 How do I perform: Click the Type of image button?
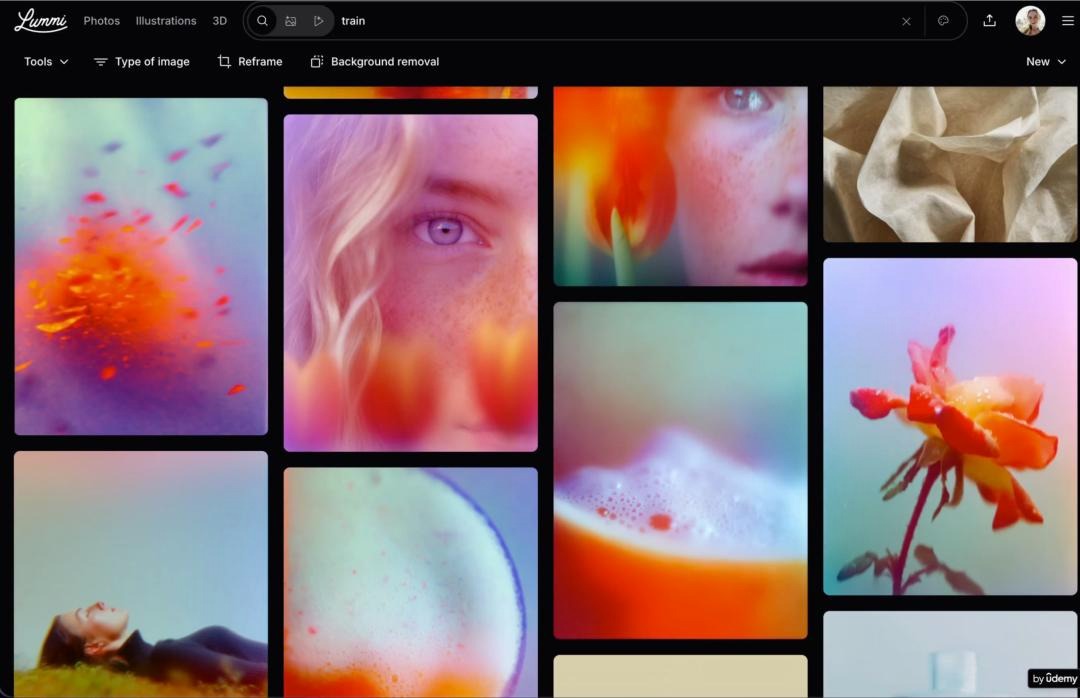142,61
